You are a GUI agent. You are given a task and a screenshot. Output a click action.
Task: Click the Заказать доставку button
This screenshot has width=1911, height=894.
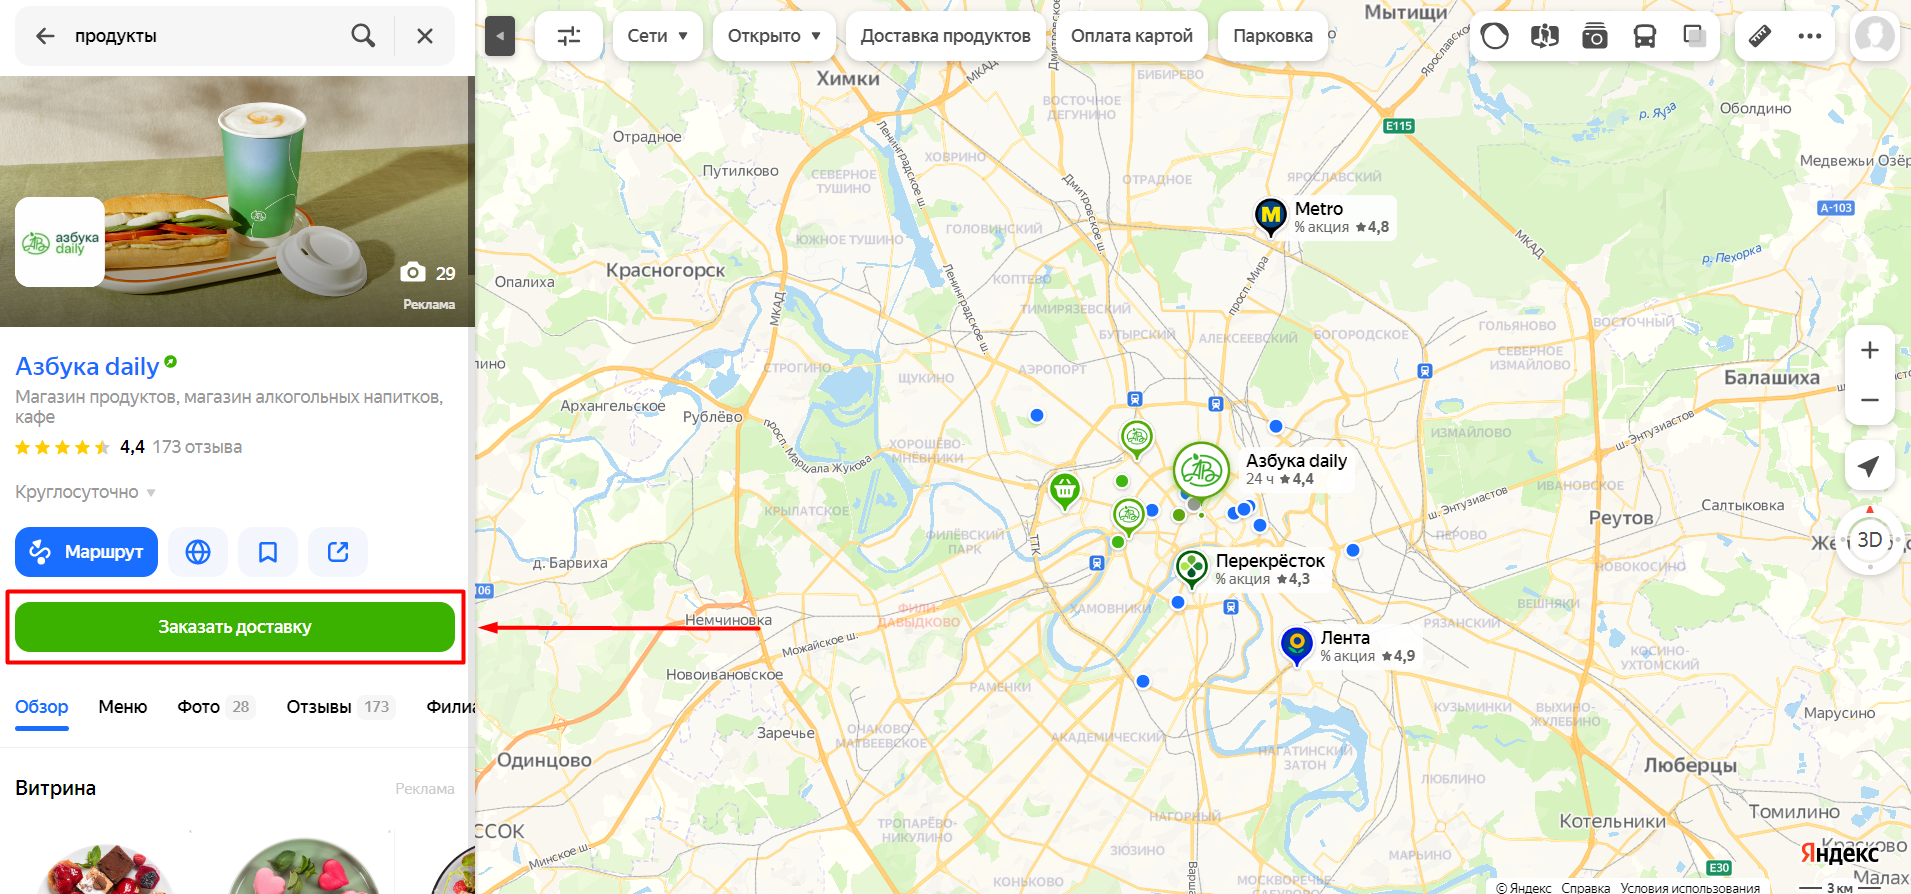235,627
